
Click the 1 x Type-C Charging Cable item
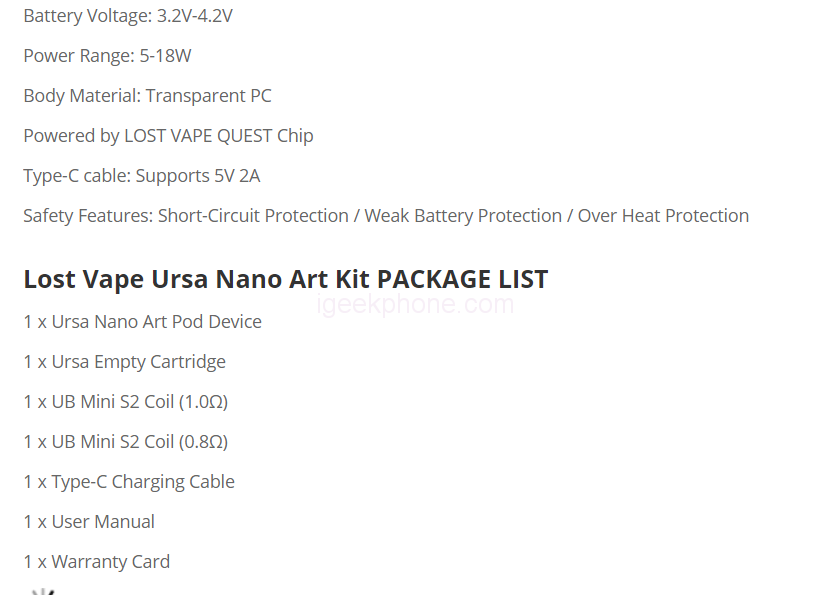[129, 482]
